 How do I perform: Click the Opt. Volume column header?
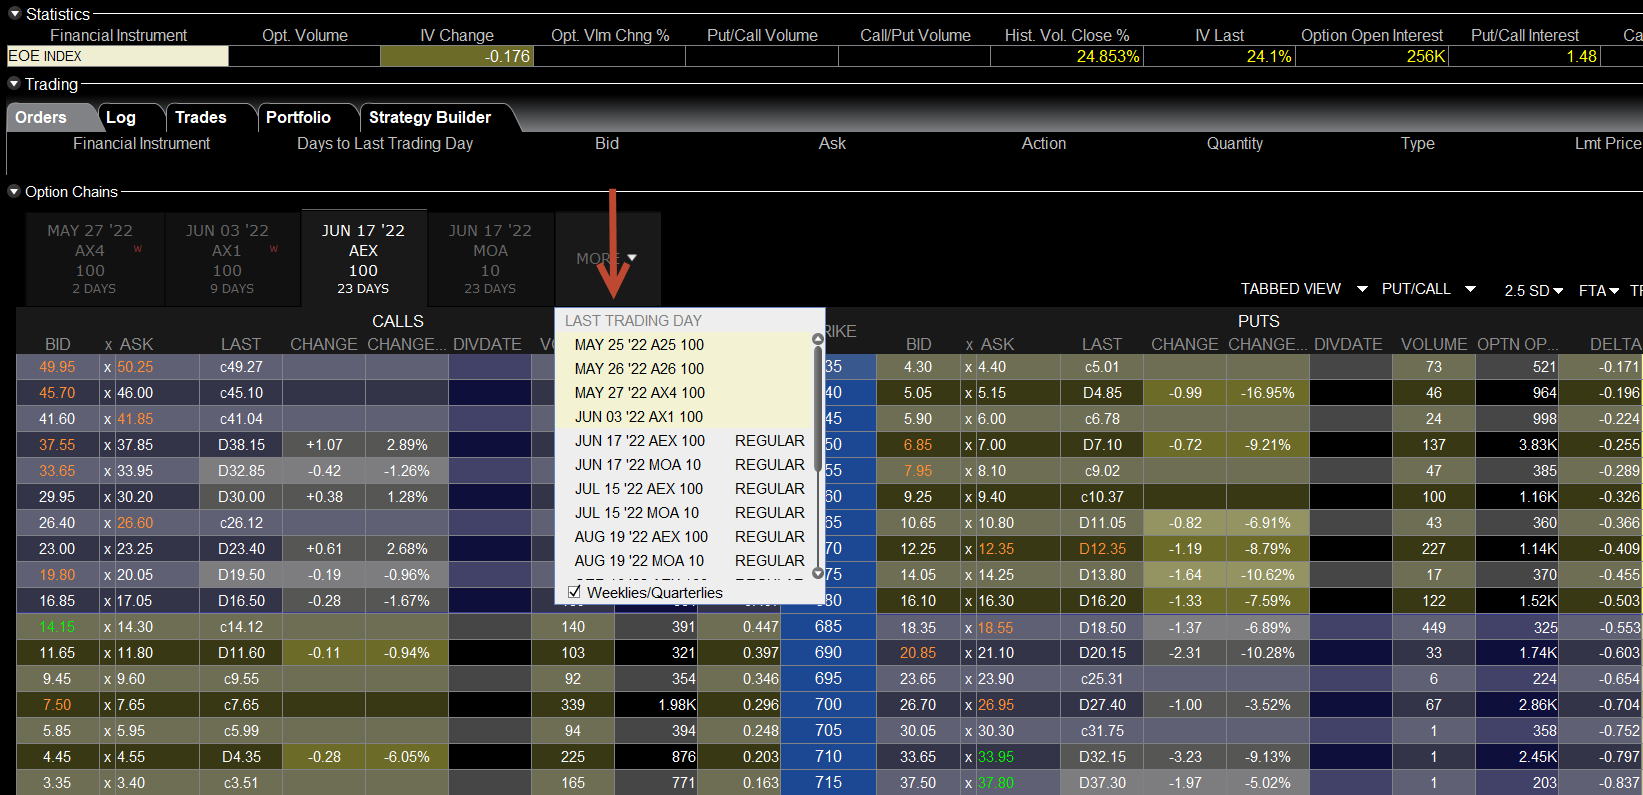coord(305,35)
